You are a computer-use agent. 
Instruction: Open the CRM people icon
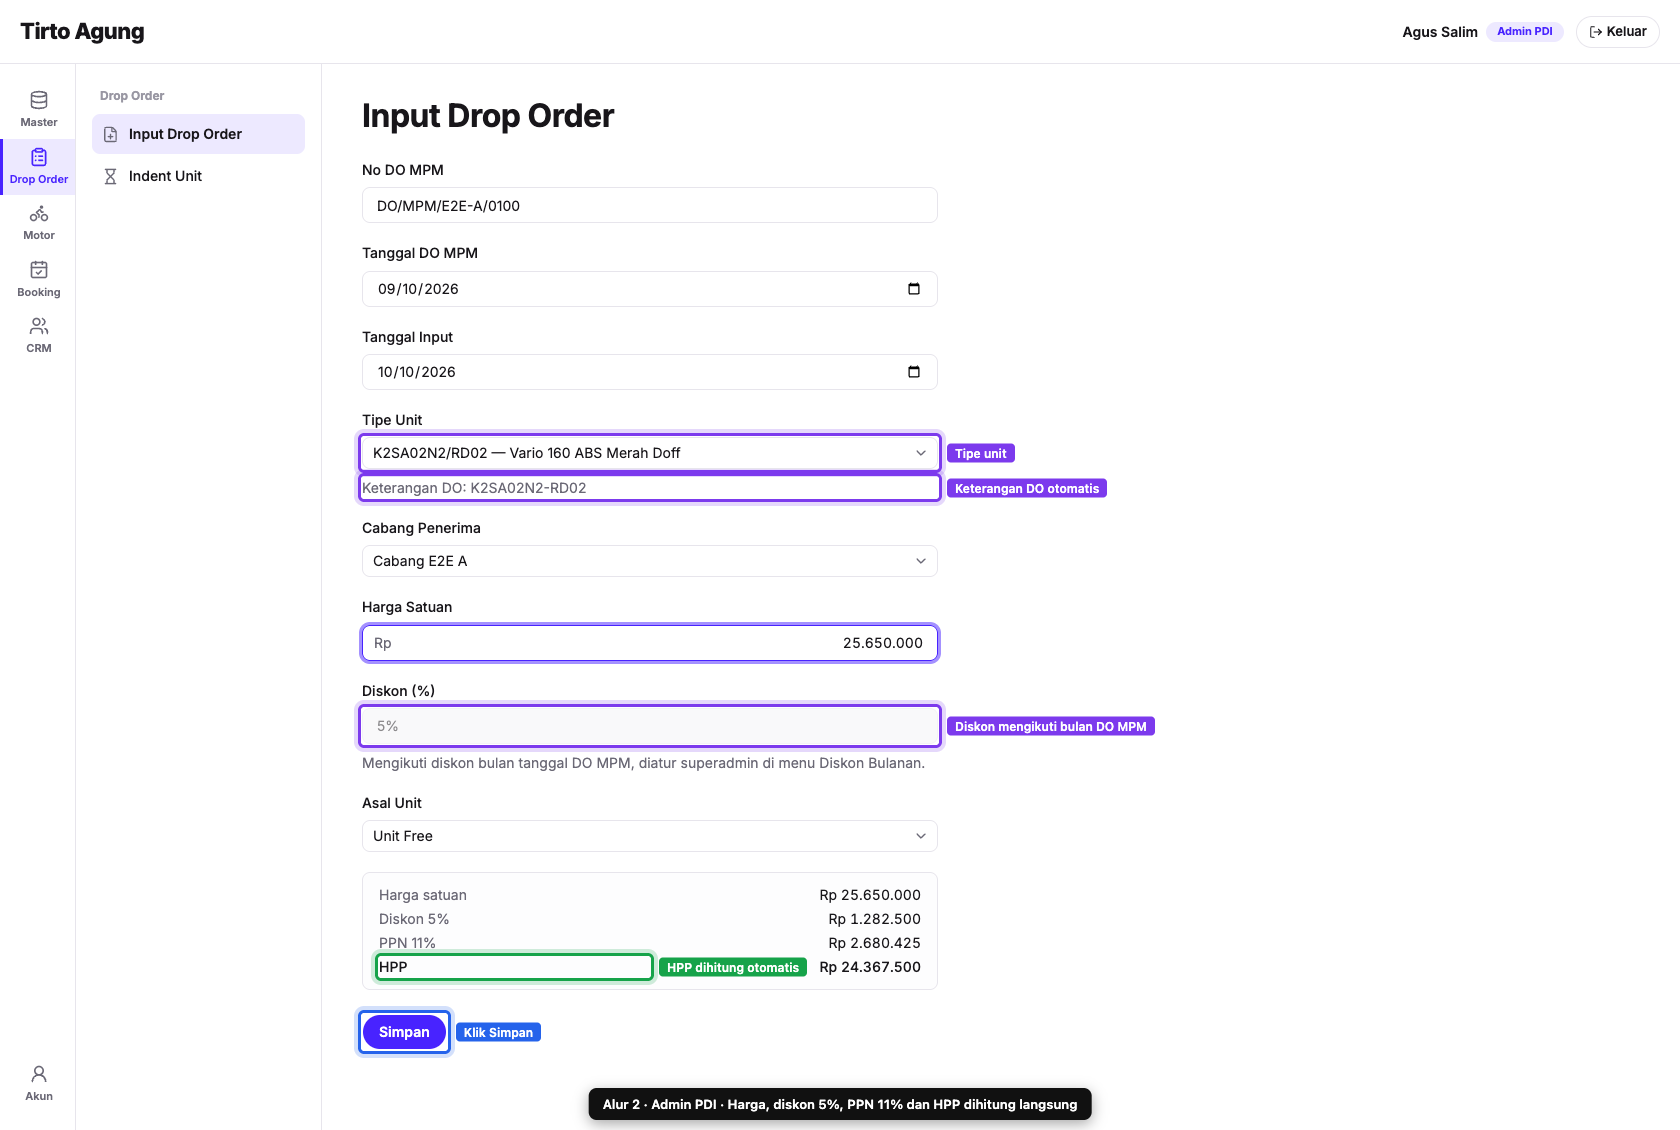(39, 326)
